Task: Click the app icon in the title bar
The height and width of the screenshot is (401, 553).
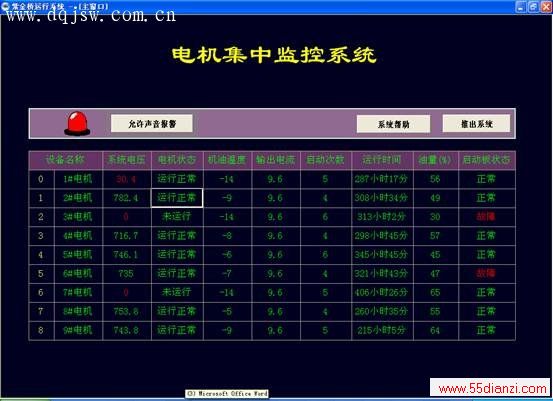Action: click(5, 6)
